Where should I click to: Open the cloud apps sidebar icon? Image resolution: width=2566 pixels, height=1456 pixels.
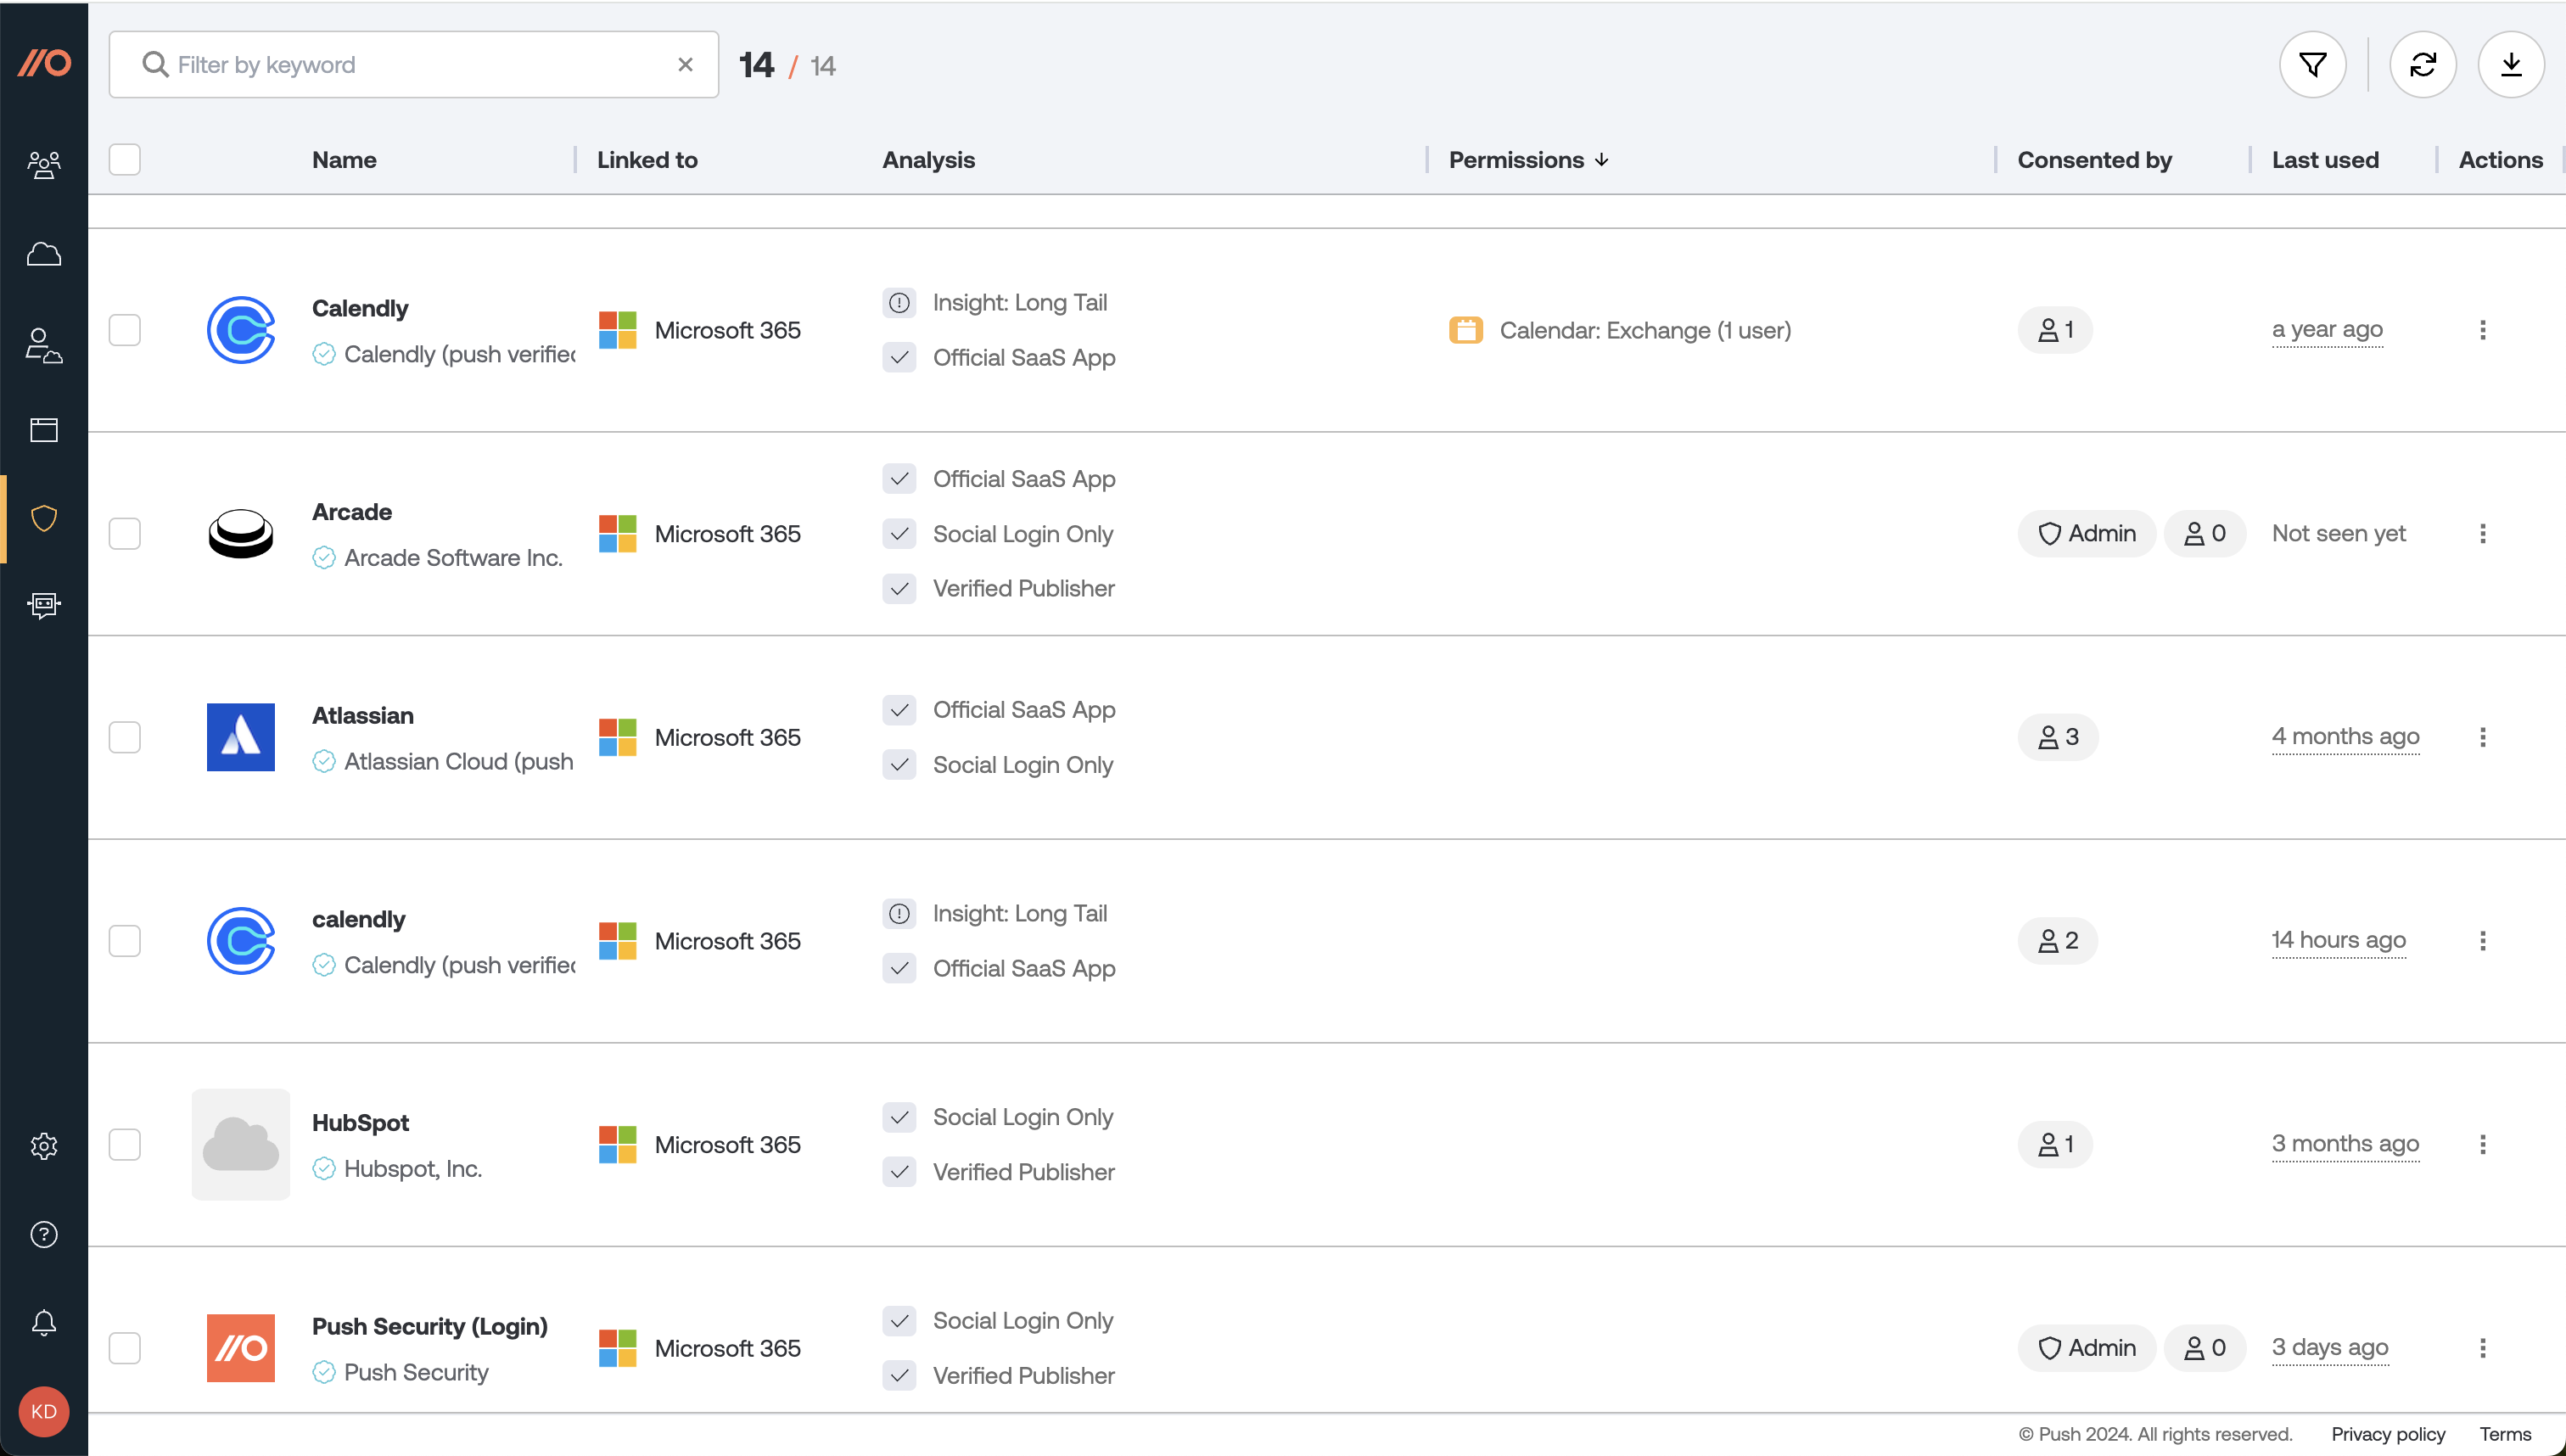click(44, 254)
